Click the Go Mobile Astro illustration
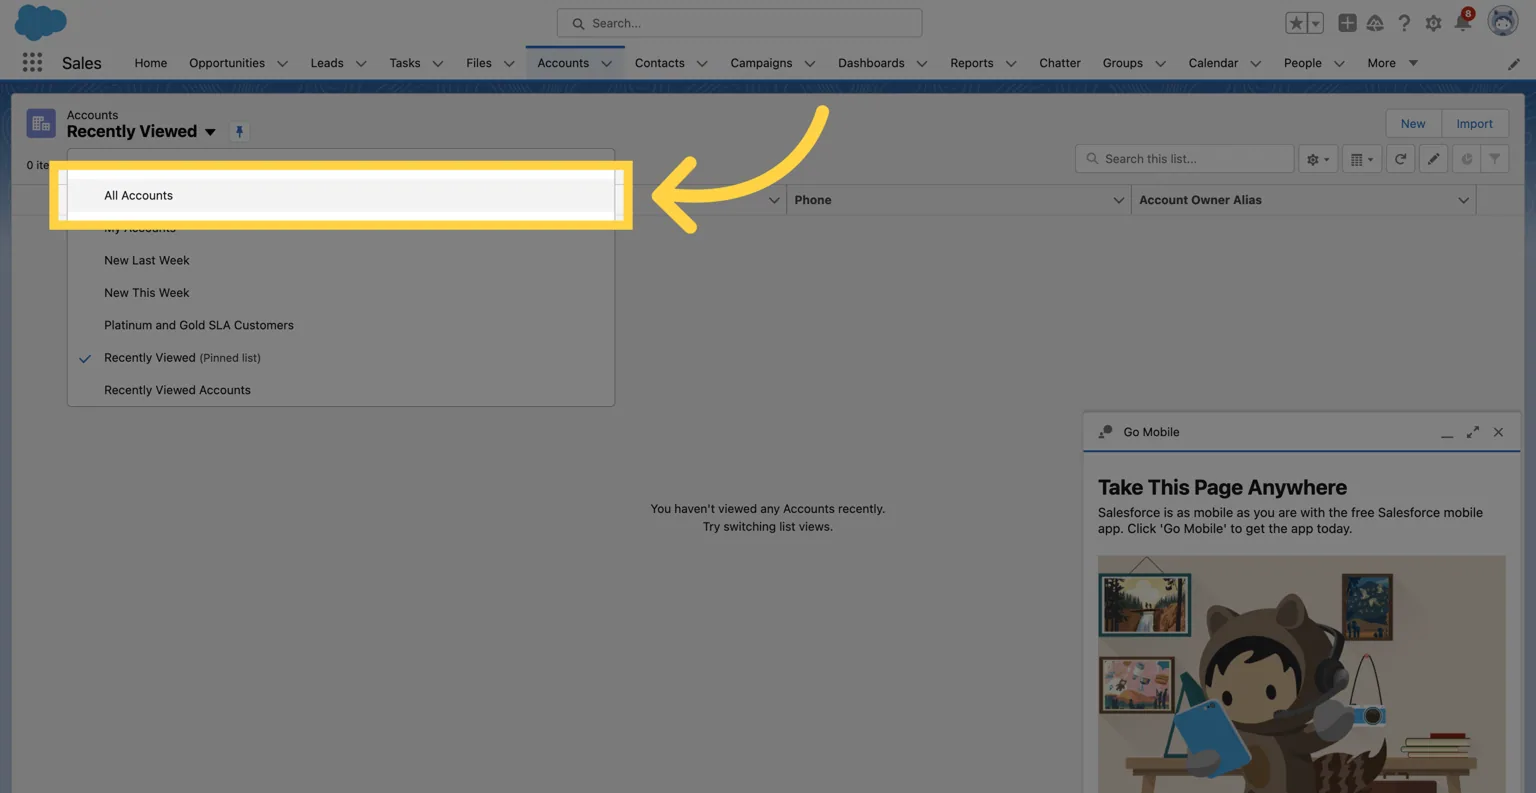This screenshot has height=793, width=1536. pos(1301,674)
